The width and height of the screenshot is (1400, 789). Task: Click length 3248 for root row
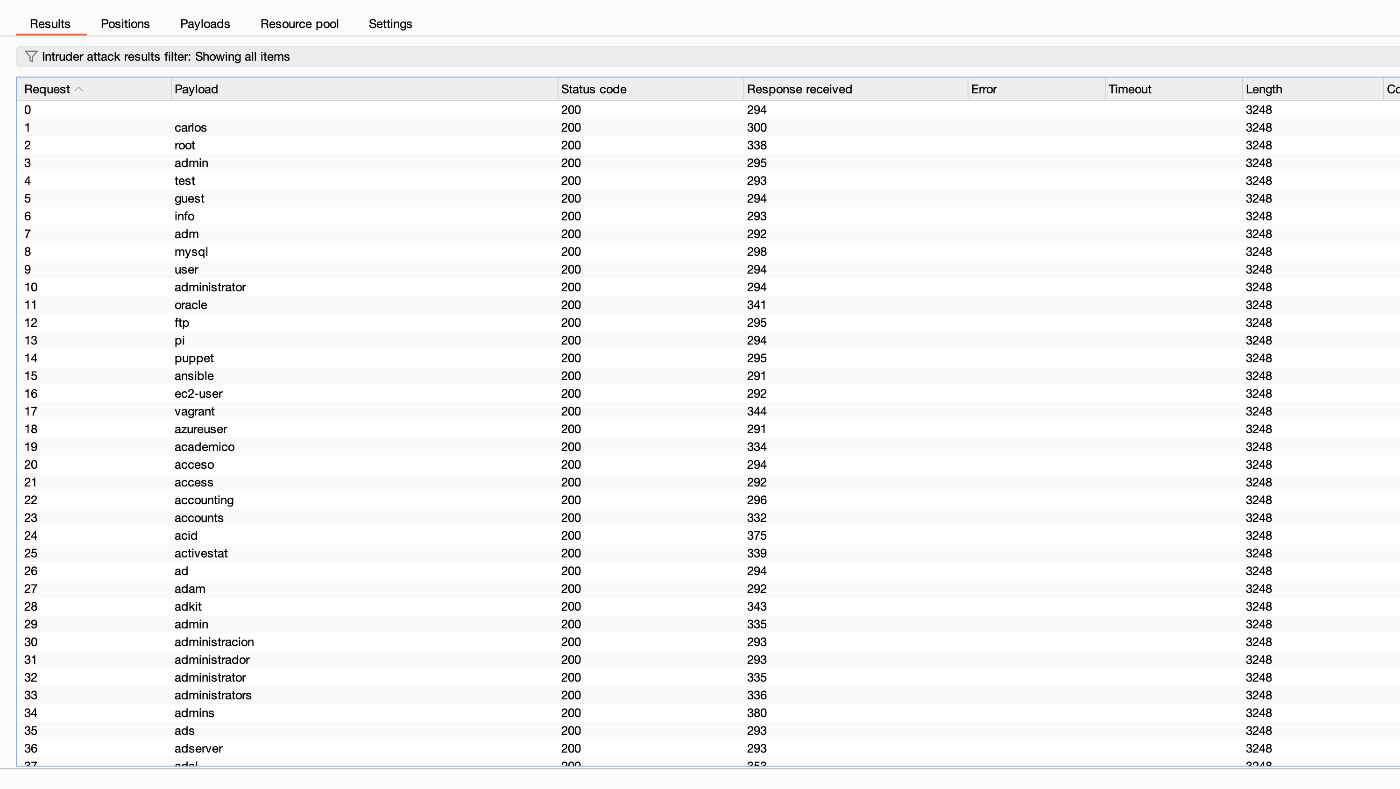1259,145
